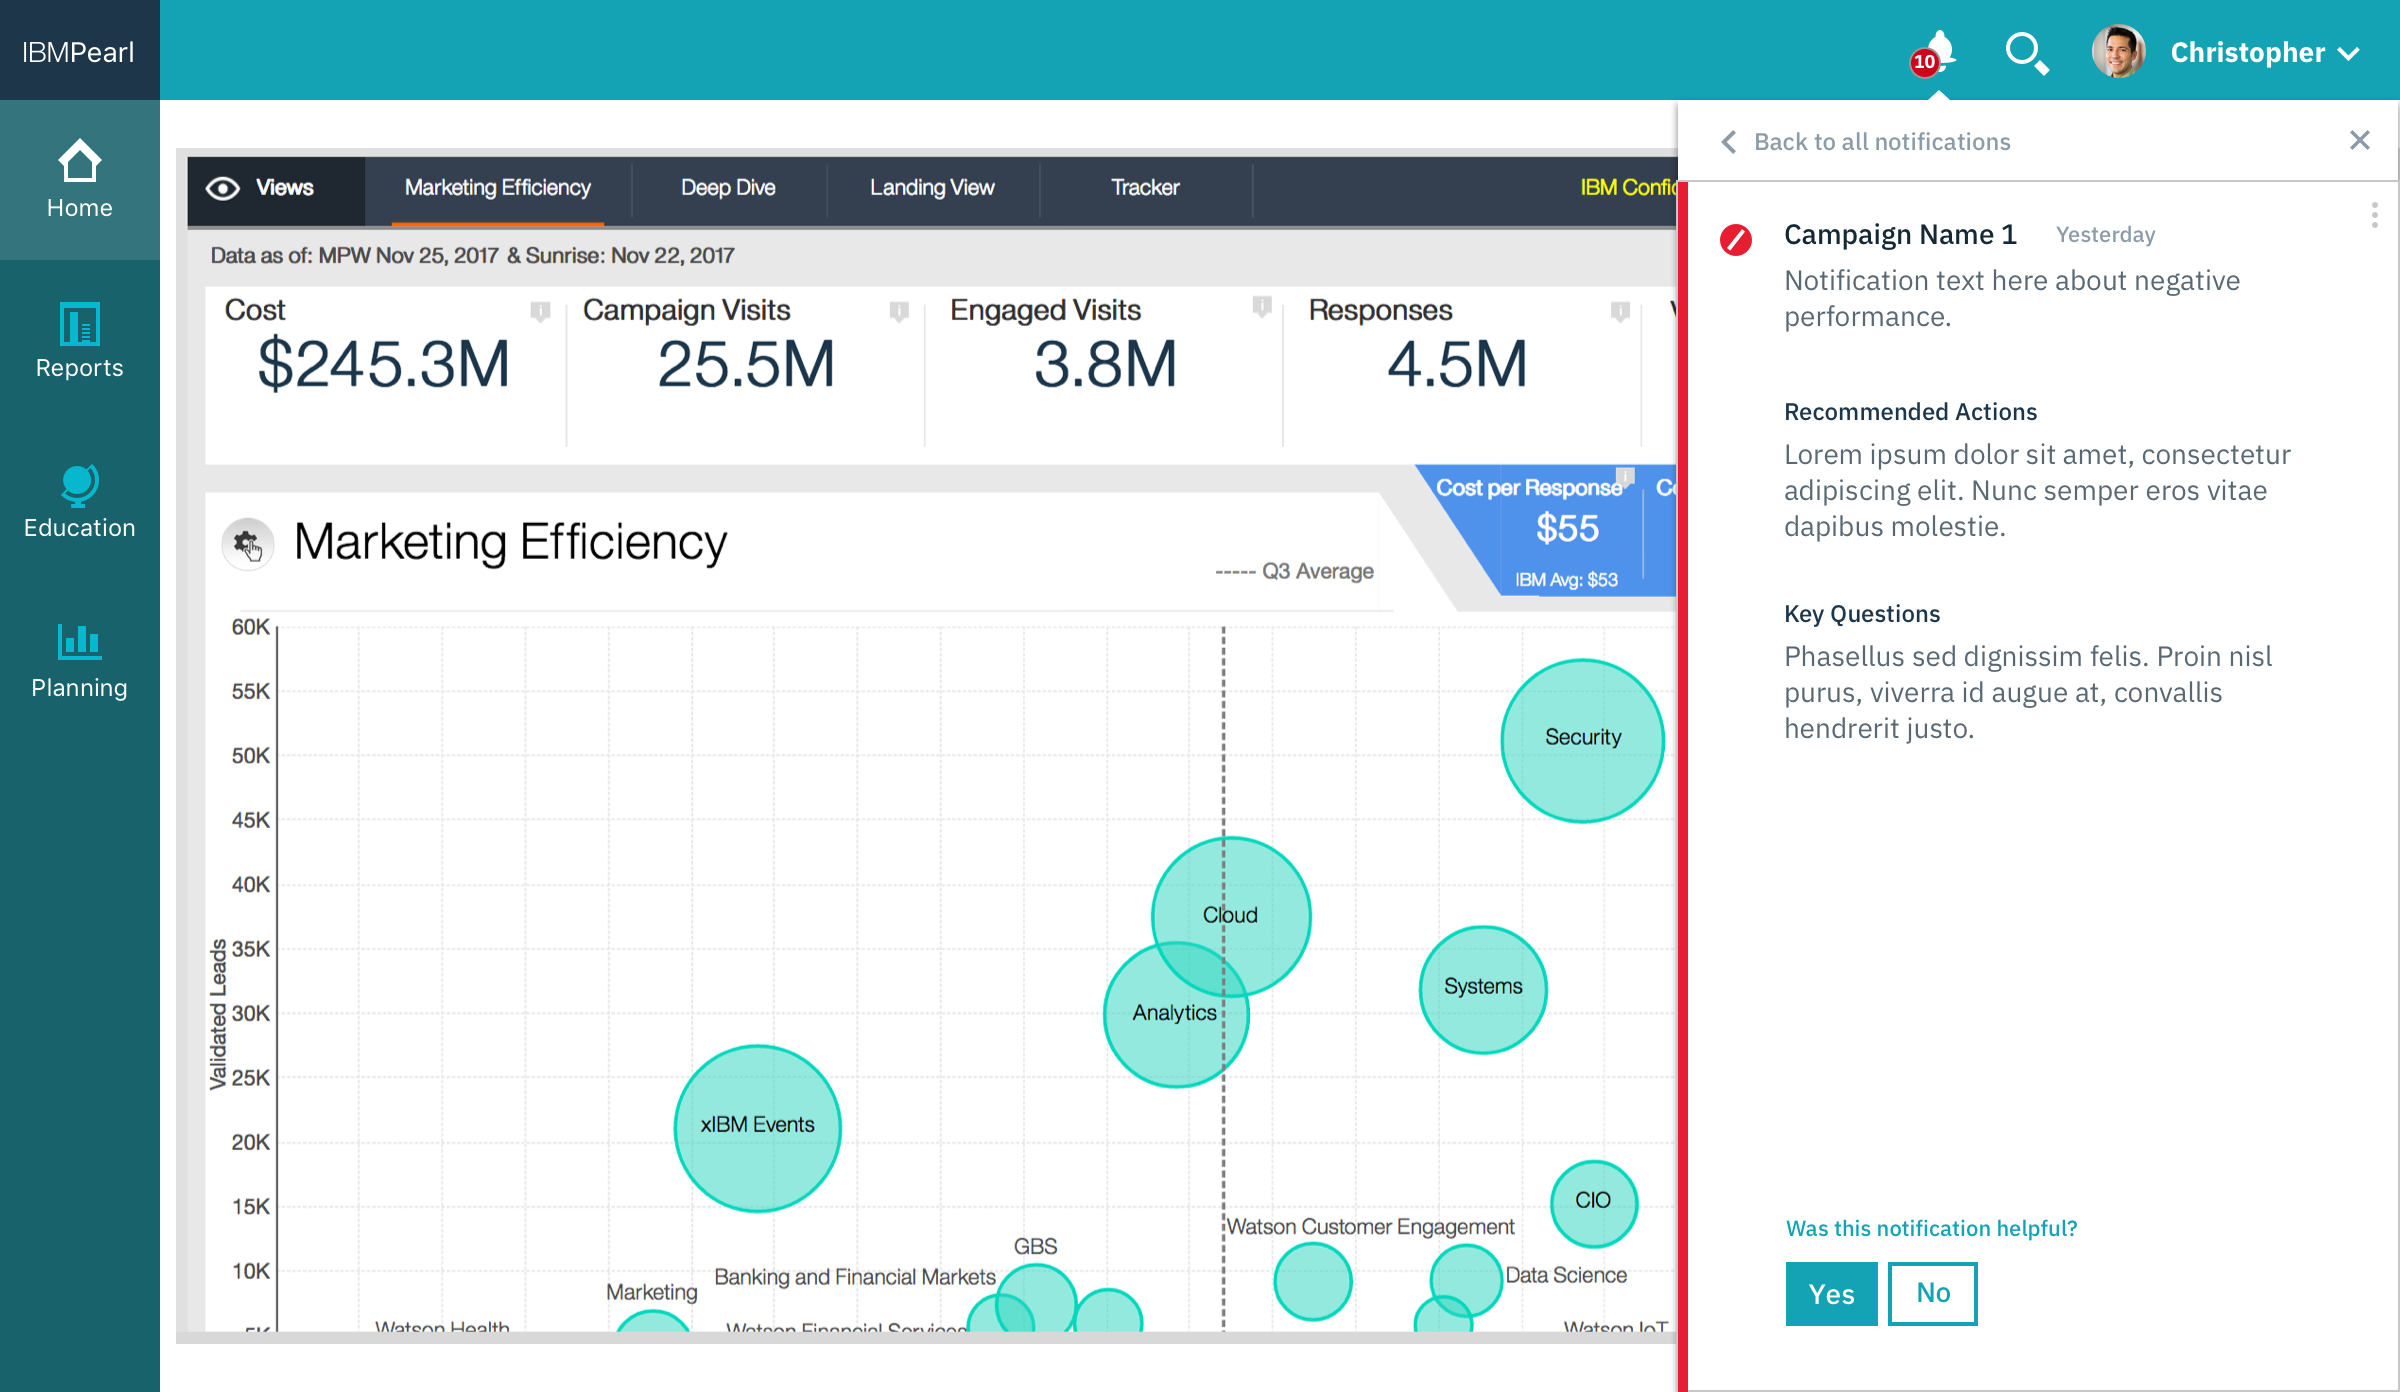Screen dimensions: 2400x1392
Task: Click the Campaign Name 1 title
Action: click(x=1900, y=234)
